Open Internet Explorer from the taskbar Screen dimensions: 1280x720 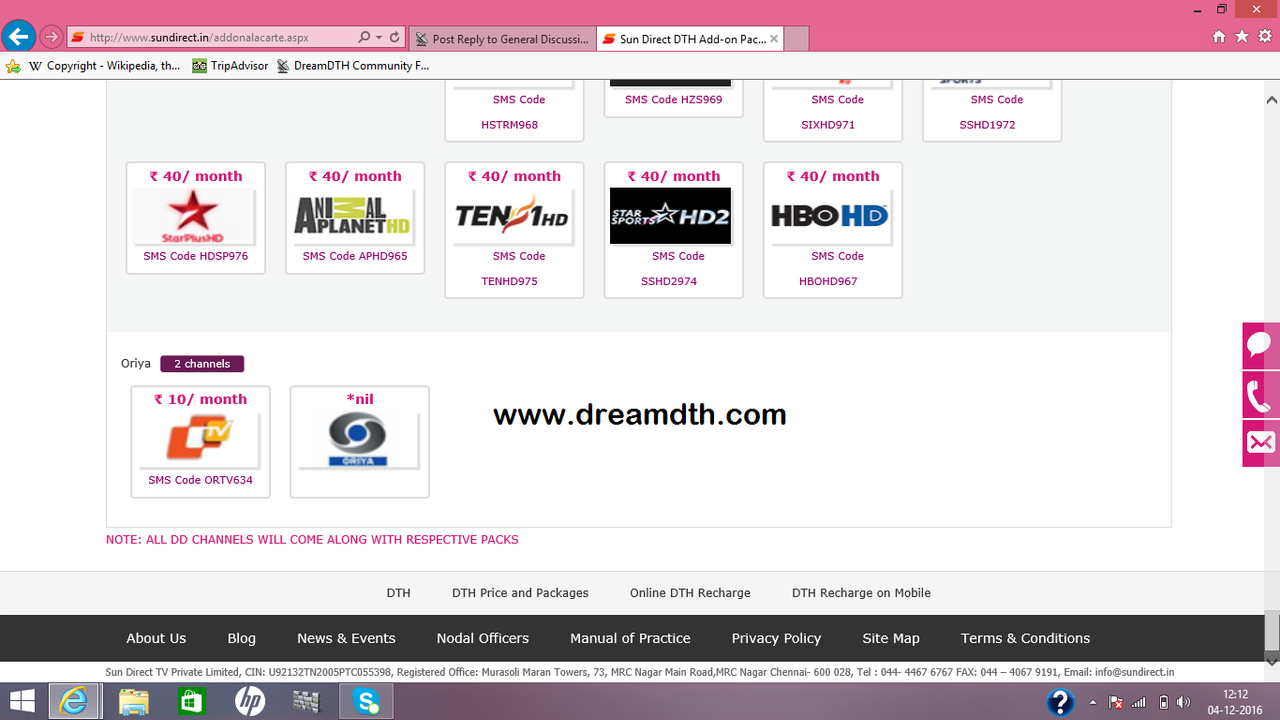coord(74,701)
